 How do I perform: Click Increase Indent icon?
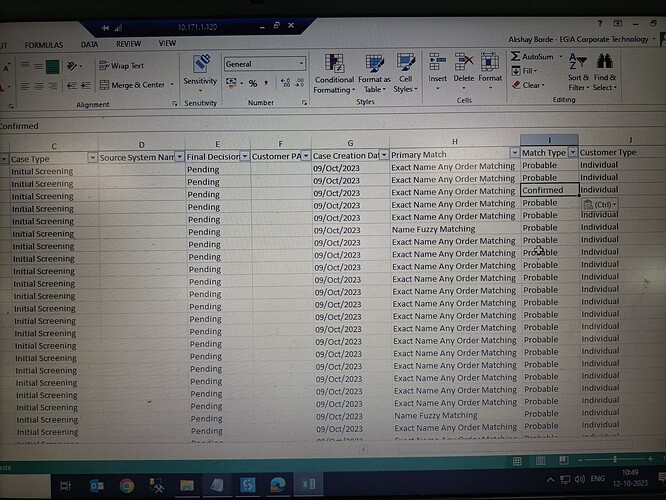pos(85,86)
